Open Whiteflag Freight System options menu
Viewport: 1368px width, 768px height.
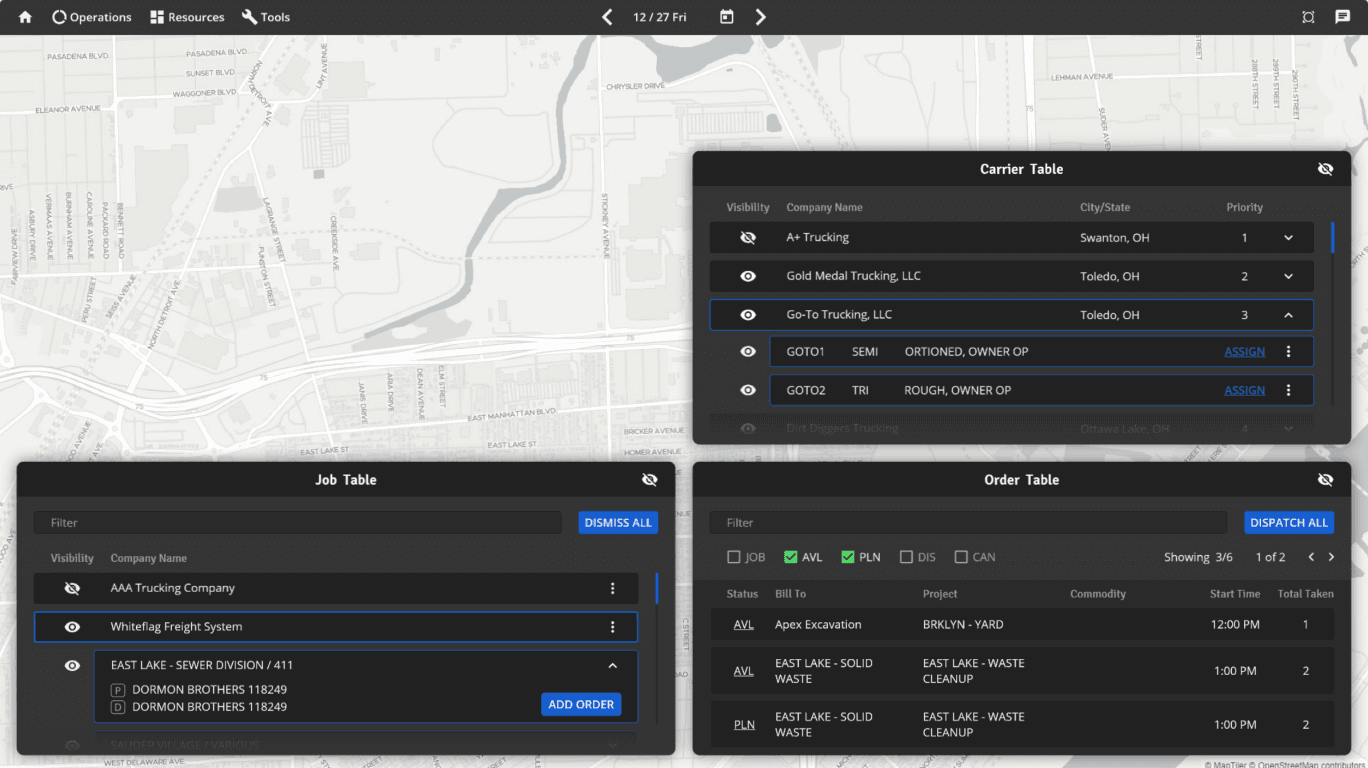(613, 627)
